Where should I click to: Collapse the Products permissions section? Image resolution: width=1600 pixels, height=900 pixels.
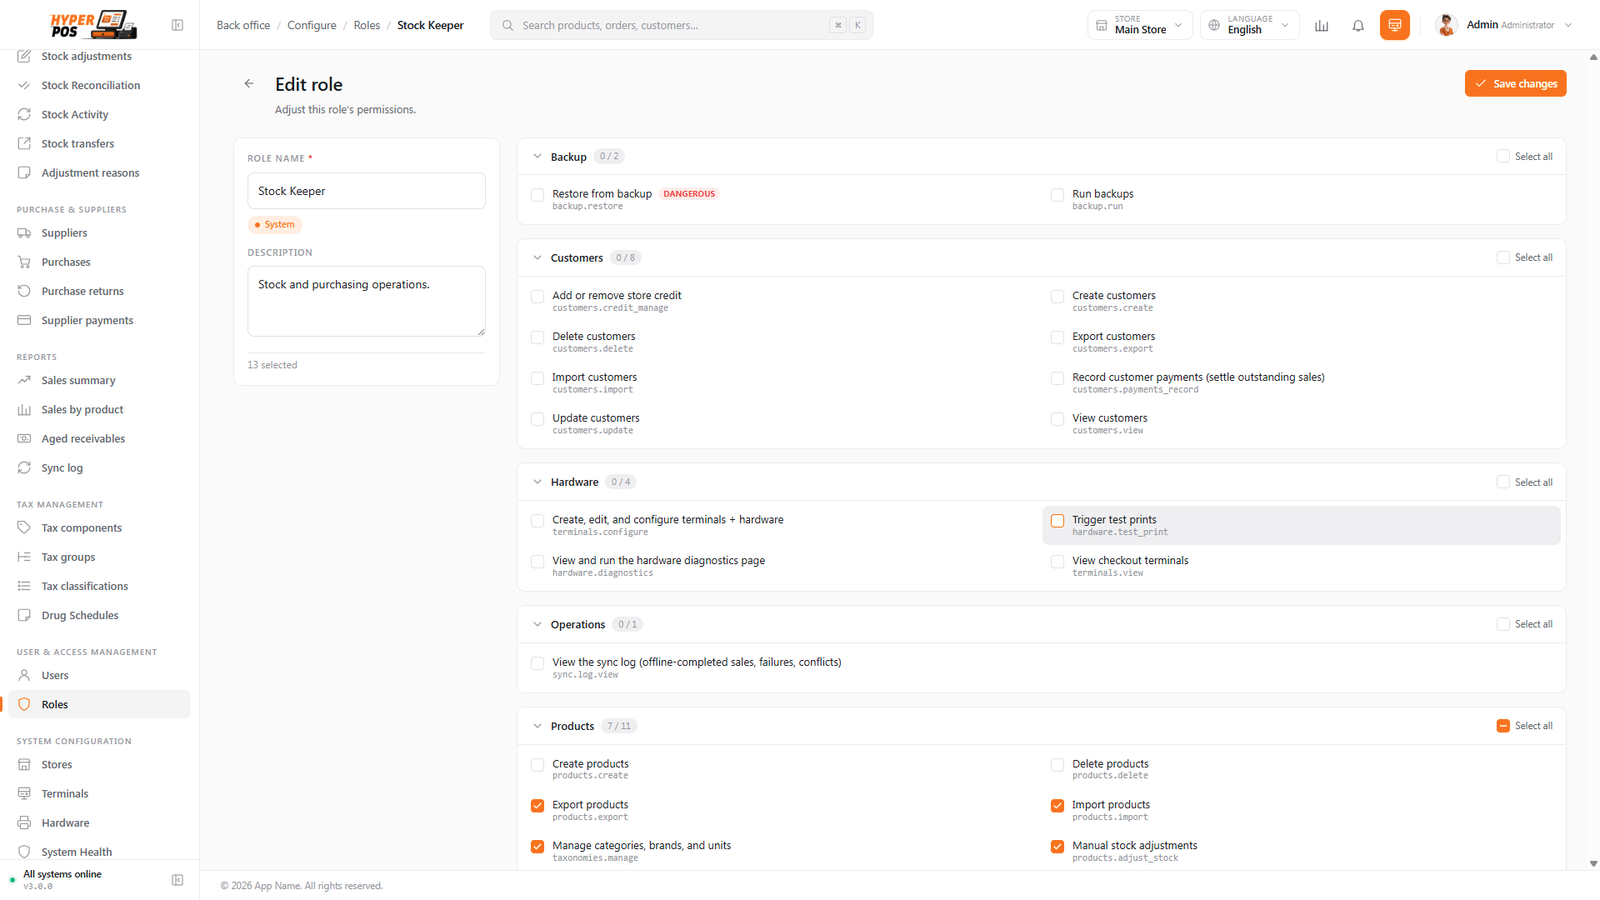click(537, 726)
